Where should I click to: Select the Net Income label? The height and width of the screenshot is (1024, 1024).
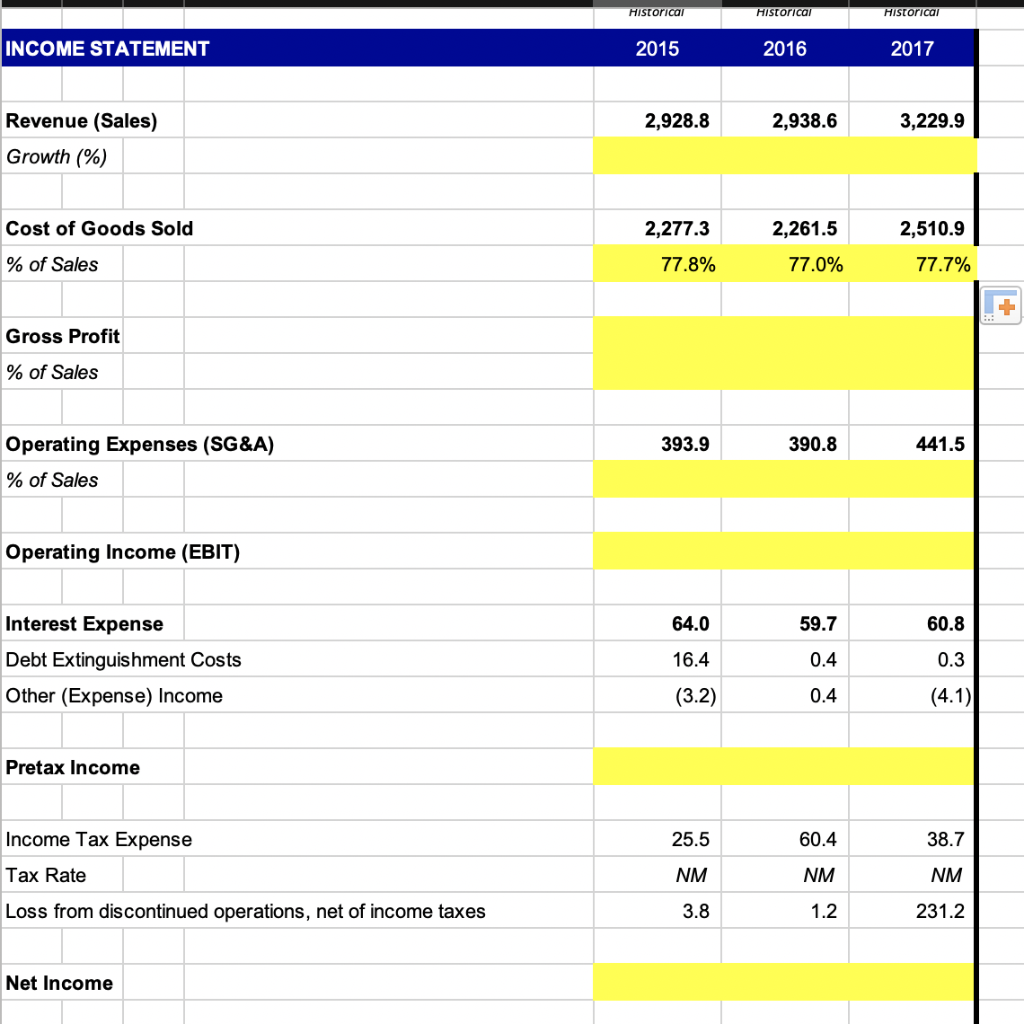coord(59,983)
